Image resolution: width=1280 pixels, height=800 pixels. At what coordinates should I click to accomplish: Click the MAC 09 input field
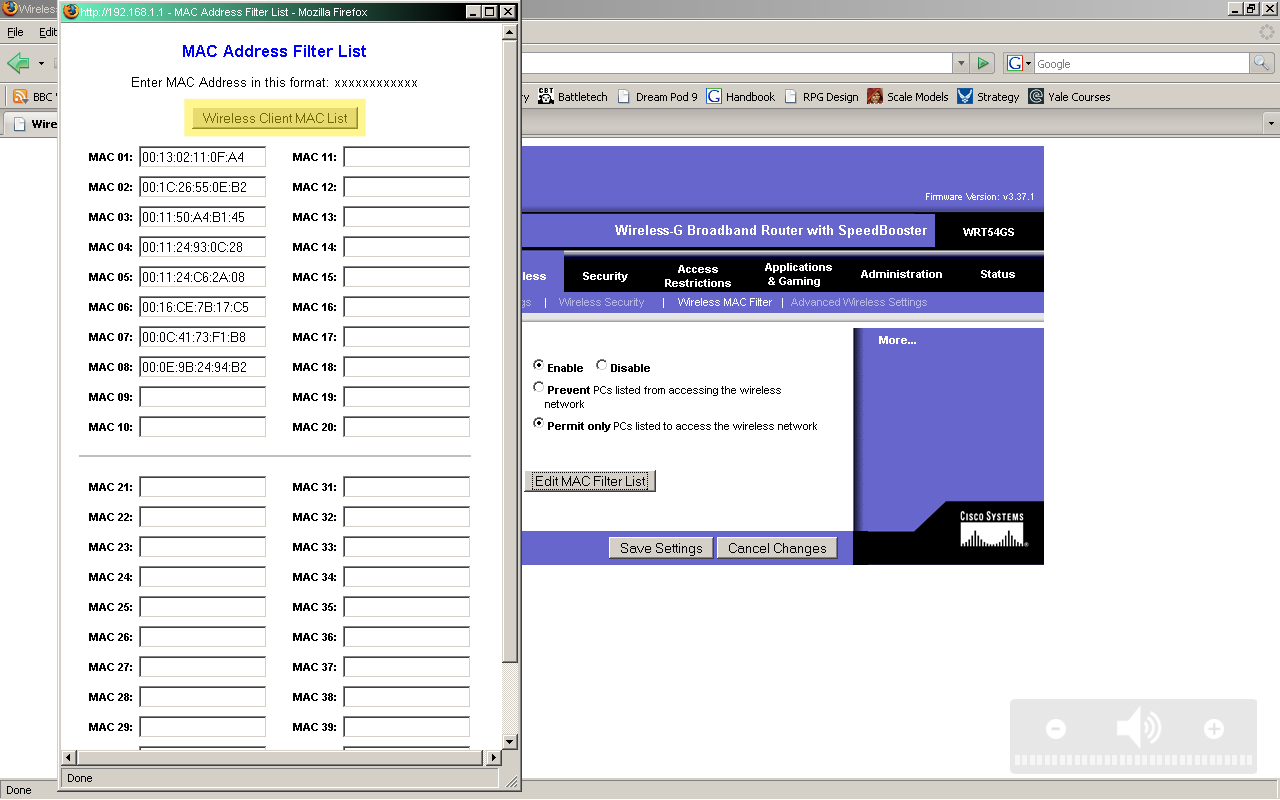pos(203,397)
